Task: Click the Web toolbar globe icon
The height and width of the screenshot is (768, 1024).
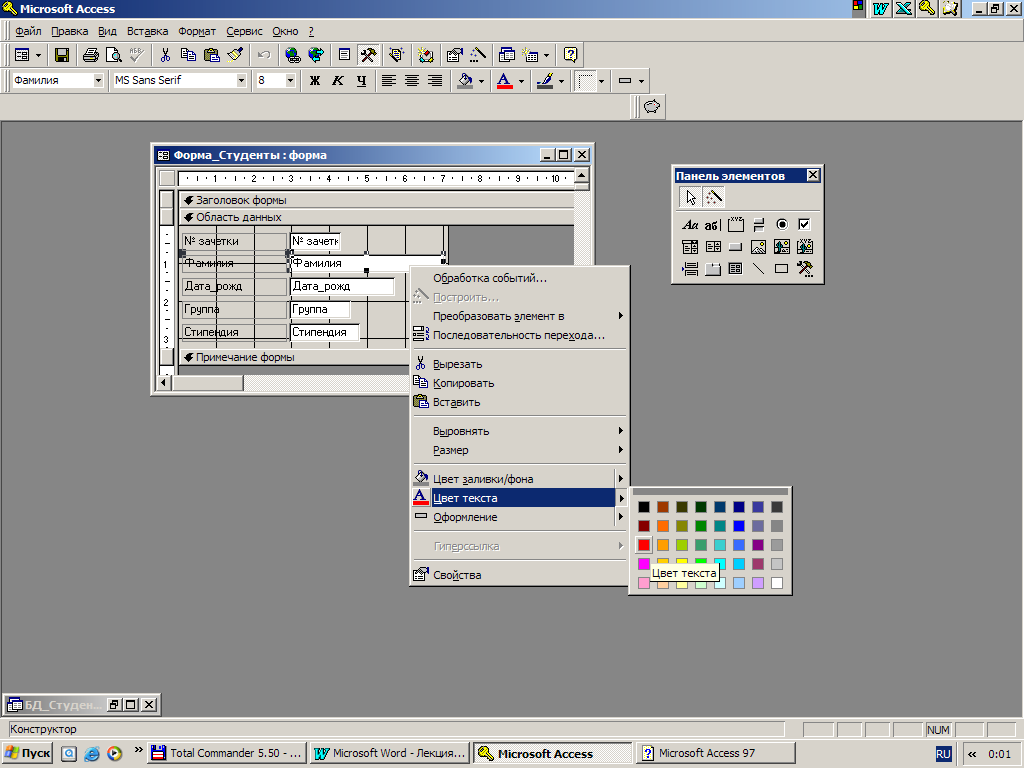Action: [316, 55]
